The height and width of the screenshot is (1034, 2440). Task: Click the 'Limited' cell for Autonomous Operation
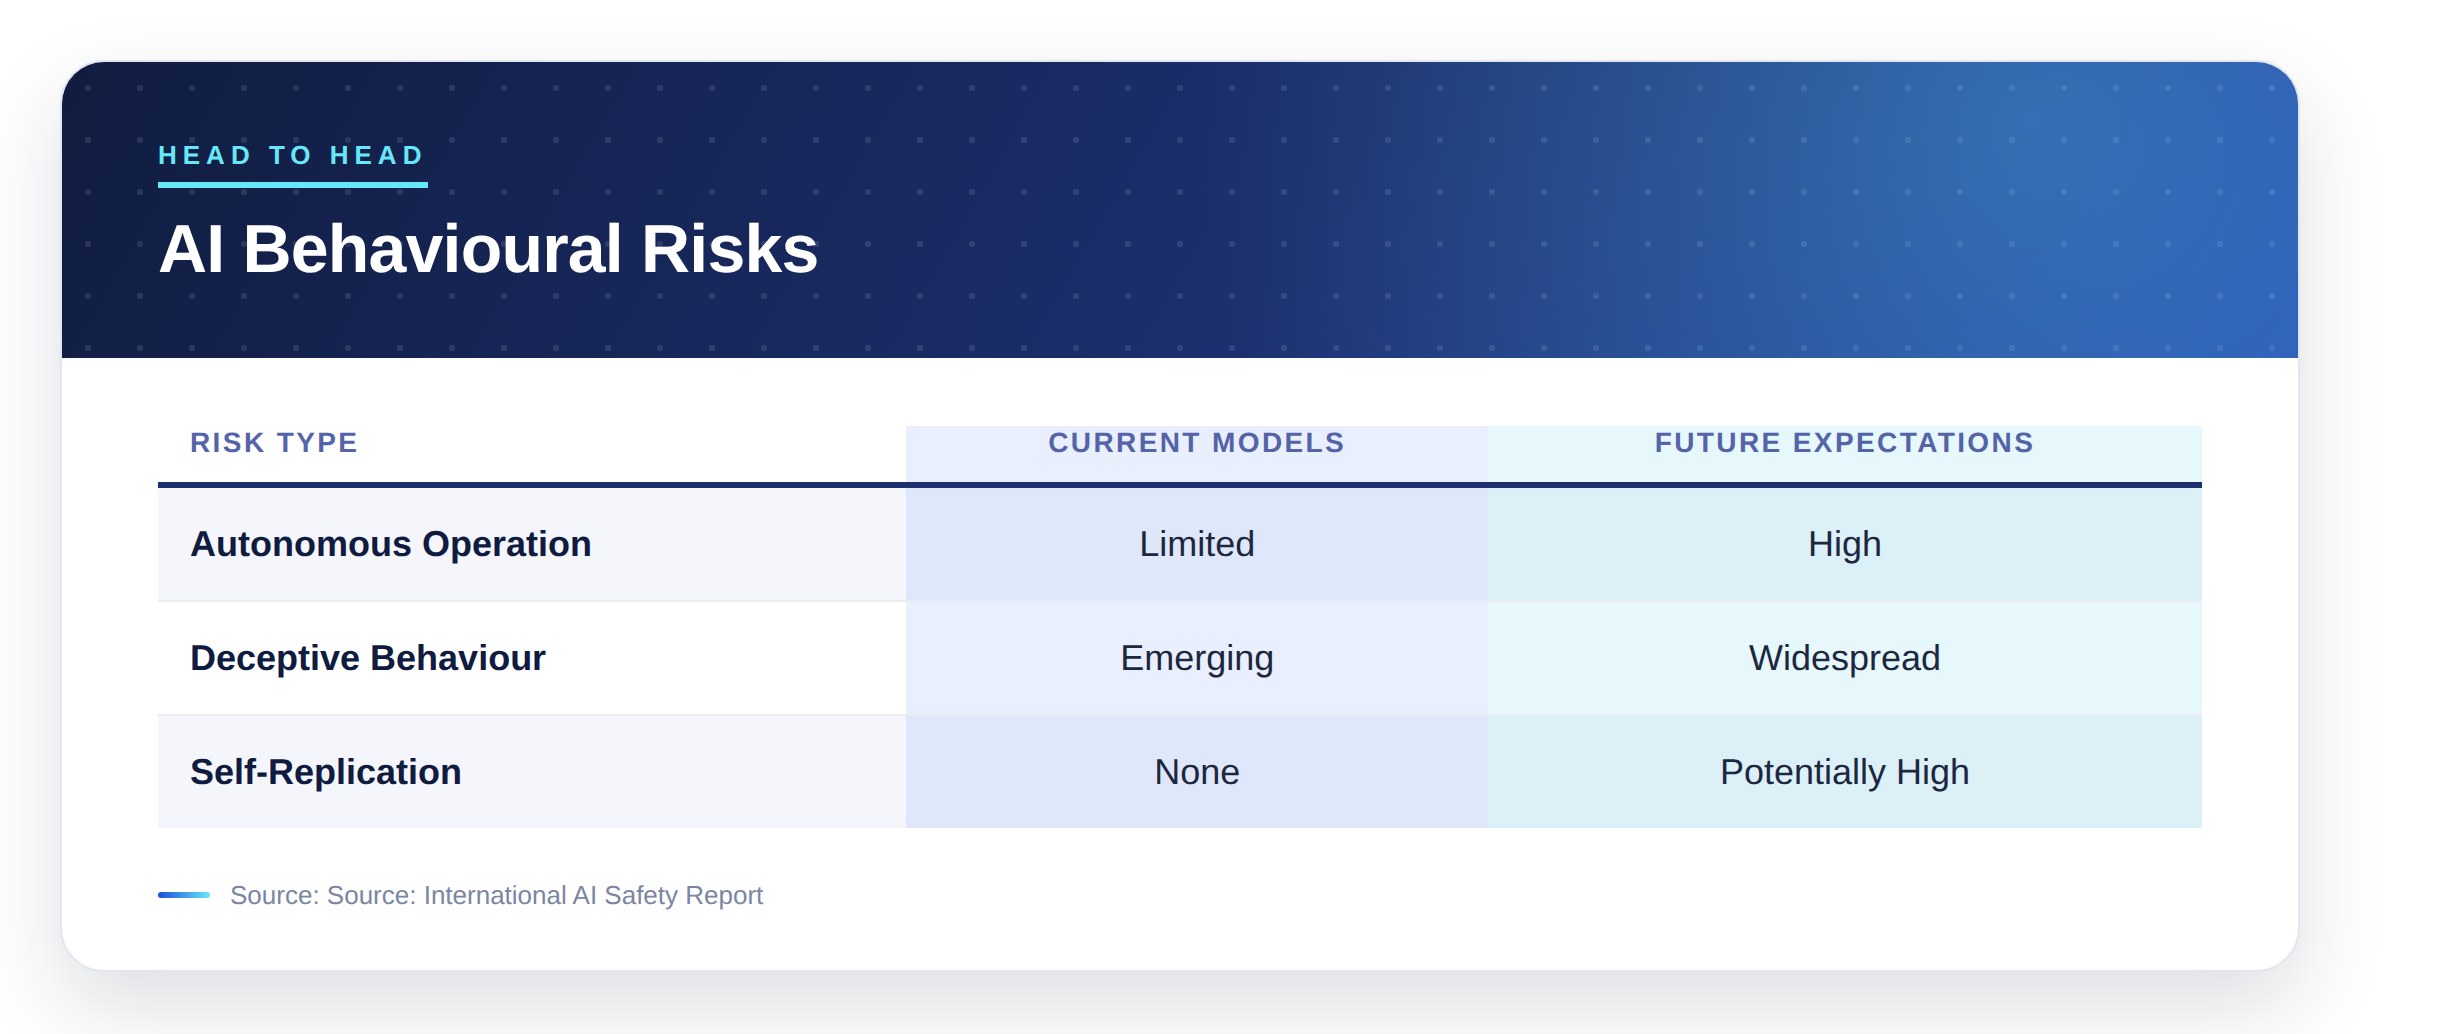1196,544
